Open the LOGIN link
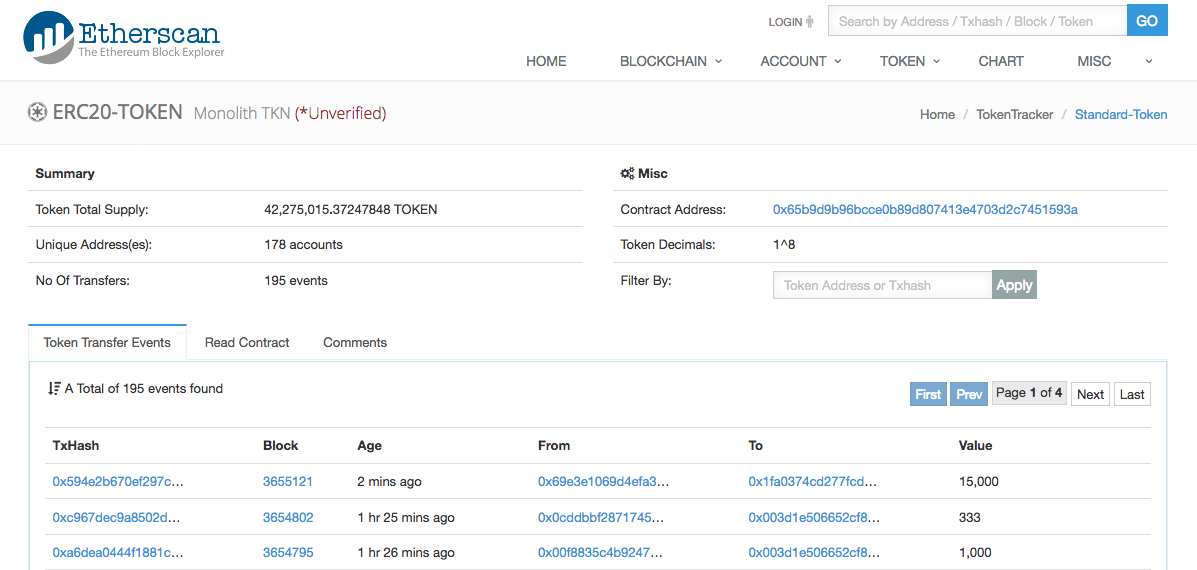The width and height of the screenshot is (1197, 570). point(785,22)
